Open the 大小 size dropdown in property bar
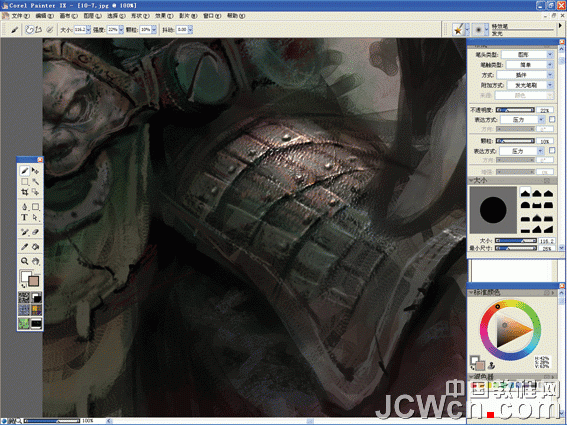 tap(88, 30)
